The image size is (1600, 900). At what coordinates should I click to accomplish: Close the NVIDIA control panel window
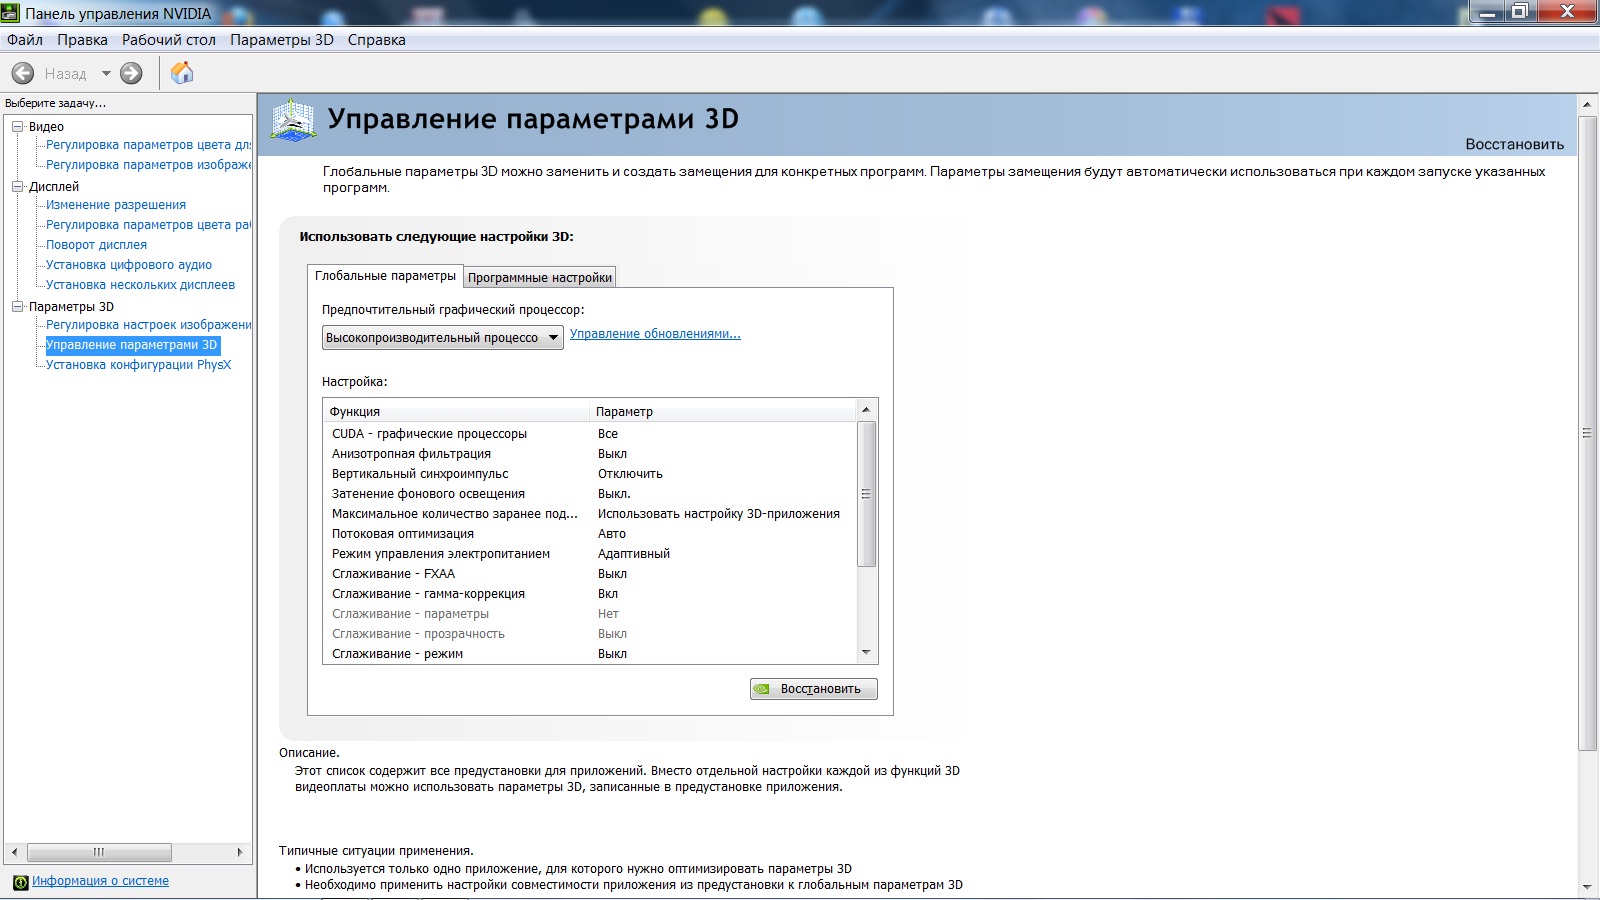click(x=1567, y=12)
